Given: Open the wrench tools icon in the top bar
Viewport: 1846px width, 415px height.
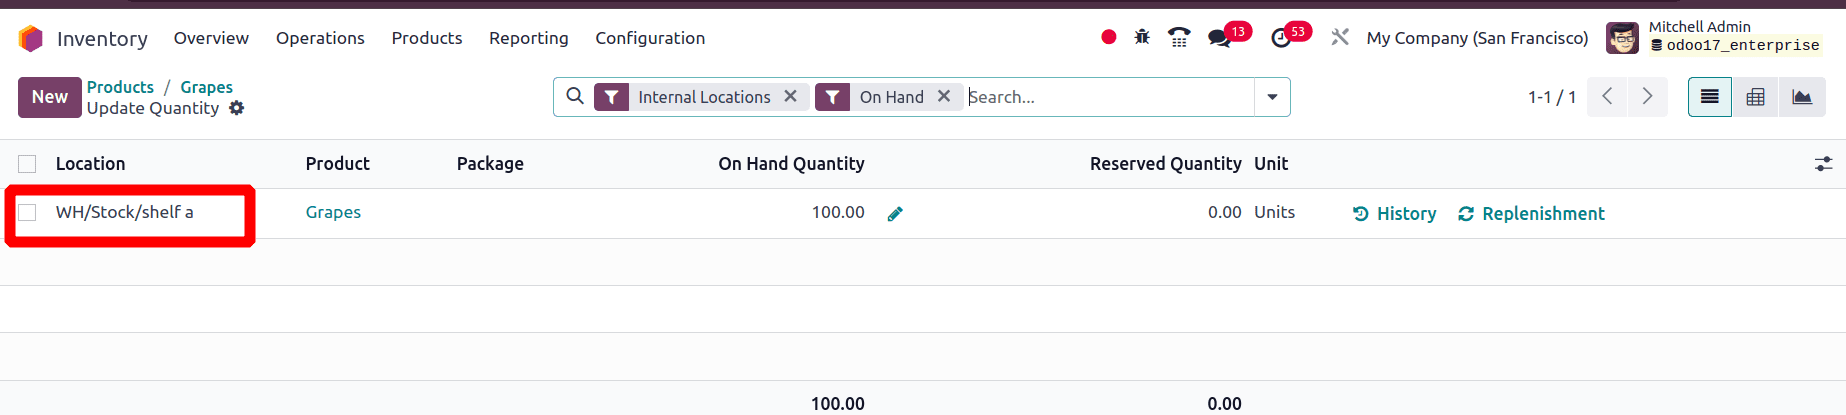Looking at the screenshot, I should click(x=1340, y=38).
